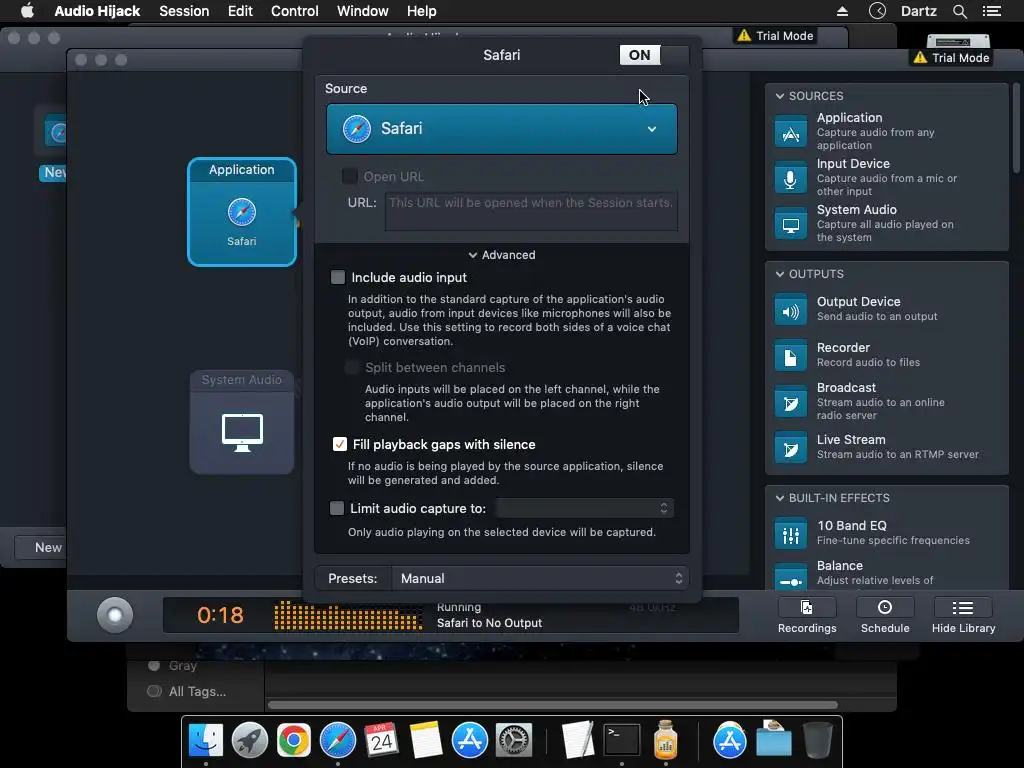Viewport: 1024px width, 768px height.
Task: Open the Edit menu
Action: (x=240, y=11)
